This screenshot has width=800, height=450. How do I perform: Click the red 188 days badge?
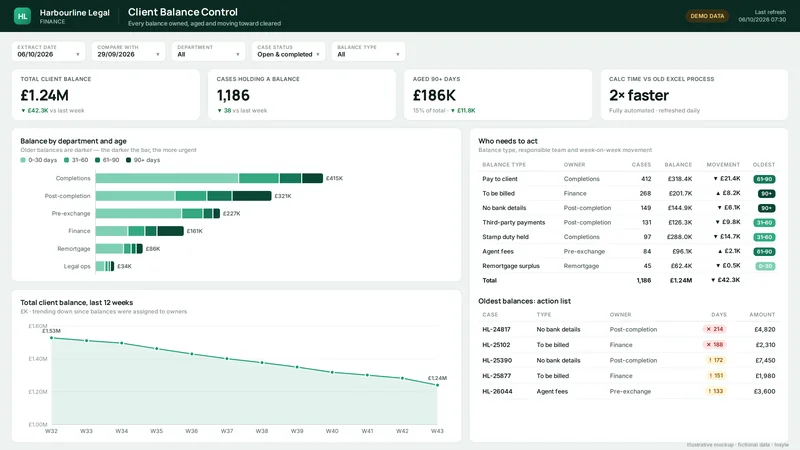(x=715, y=344)
